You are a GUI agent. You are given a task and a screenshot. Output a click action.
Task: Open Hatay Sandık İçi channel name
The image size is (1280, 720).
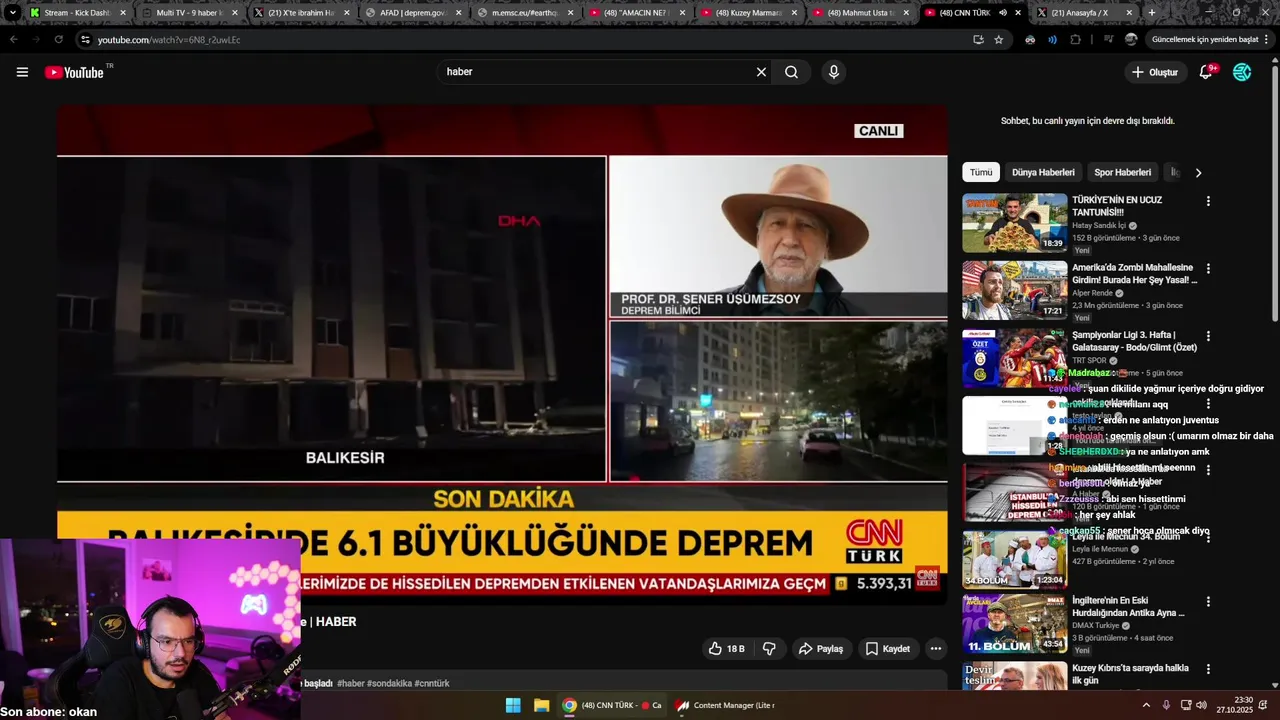tap(1099, 226)
